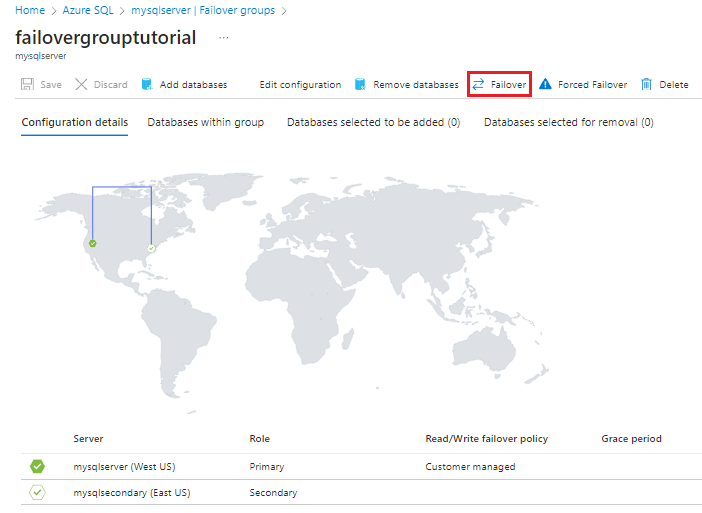Click Forced Failover label
Screen dimensions: 702x513
pos(592,85)
